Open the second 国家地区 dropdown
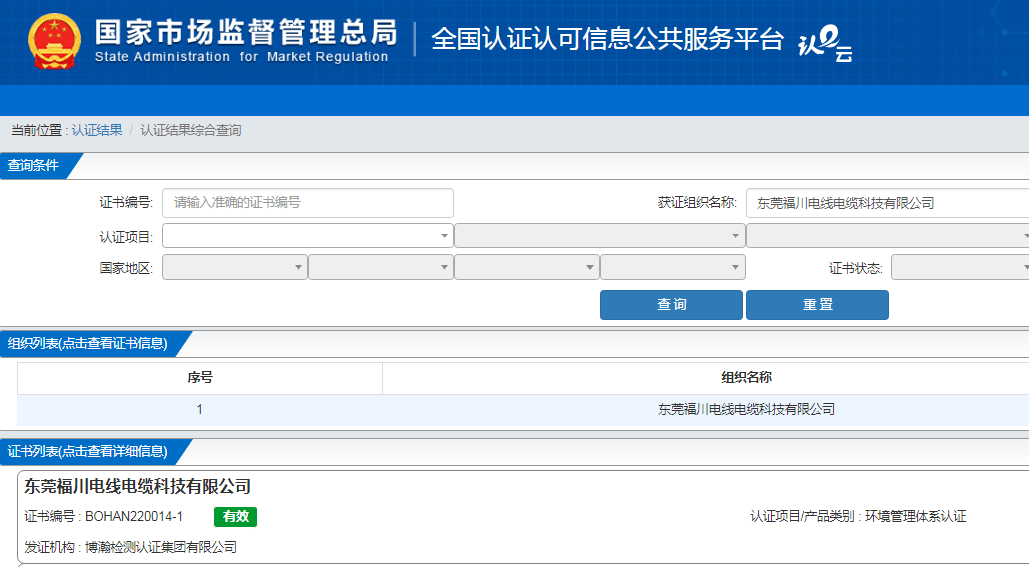The height and width of the screenshot is (567, 1029). (381, 267)
